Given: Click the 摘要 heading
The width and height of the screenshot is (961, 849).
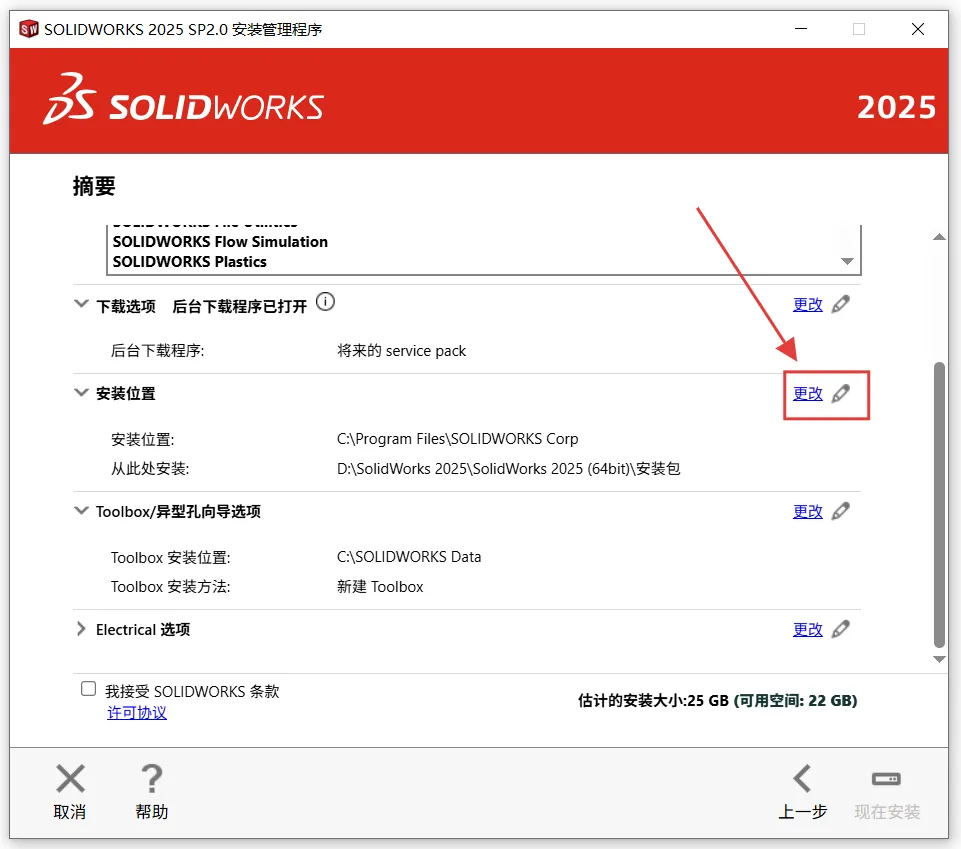Looking at the screenshot, I should pos(94,186).
